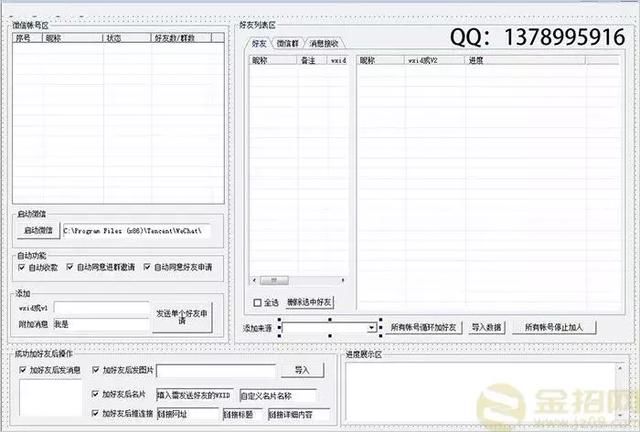Click the friend list scrollbar right arrow
The image size is (640, 432).
(x=343, y=280)
